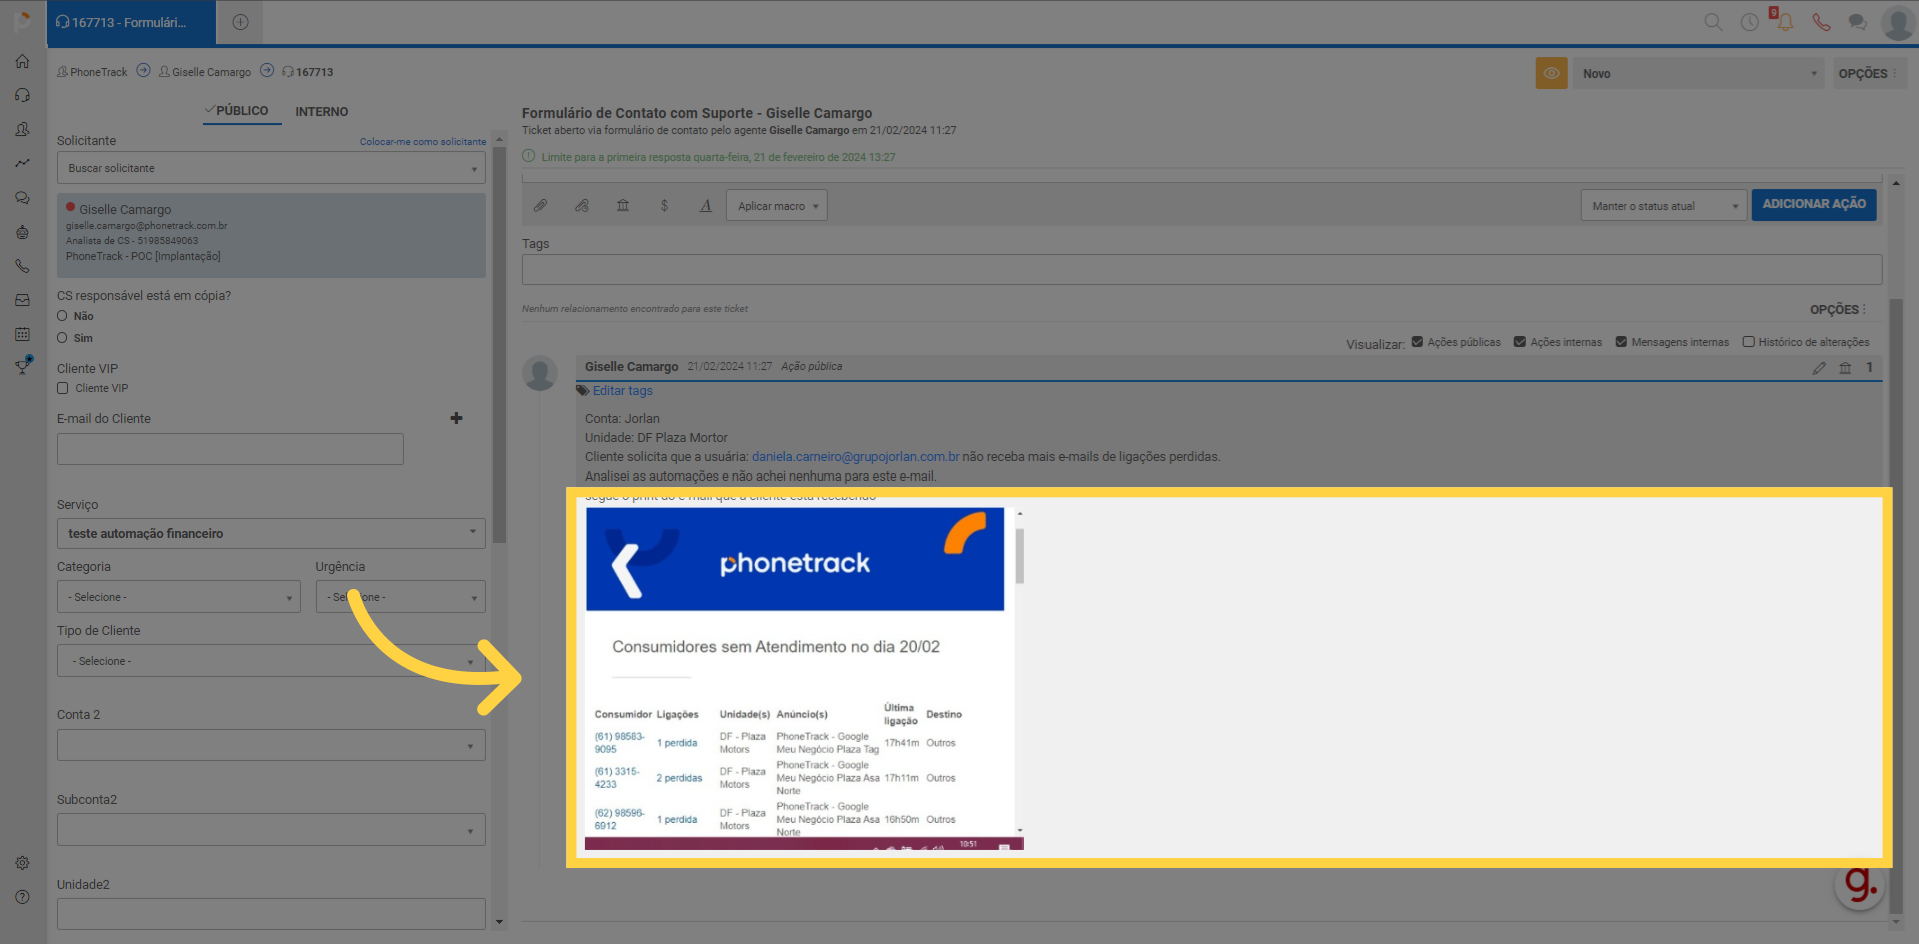Click the paperclip attach icon in the editor toolbar
This screenshot has width=1919, height=944.
click(x=540, y=205)
